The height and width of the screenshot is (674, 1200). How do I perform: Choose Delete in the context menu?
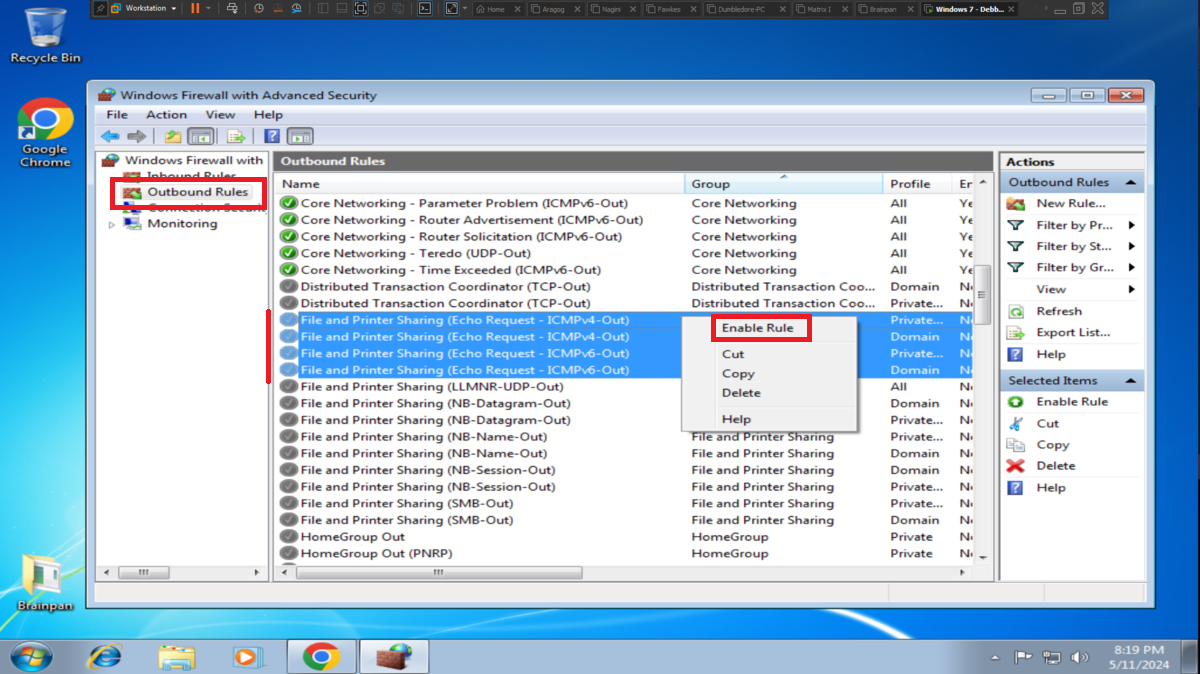pos(741,393)
